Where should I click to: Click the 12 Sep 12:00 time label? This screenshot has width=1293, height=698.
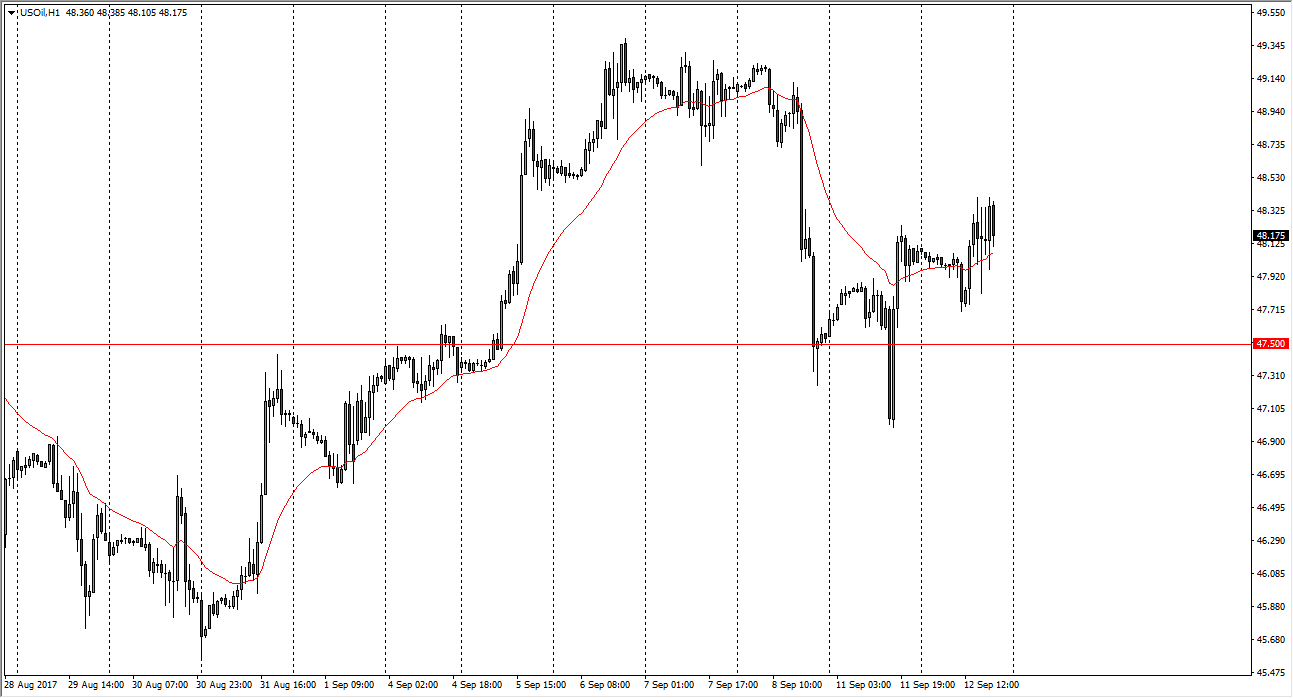point(991,685)
